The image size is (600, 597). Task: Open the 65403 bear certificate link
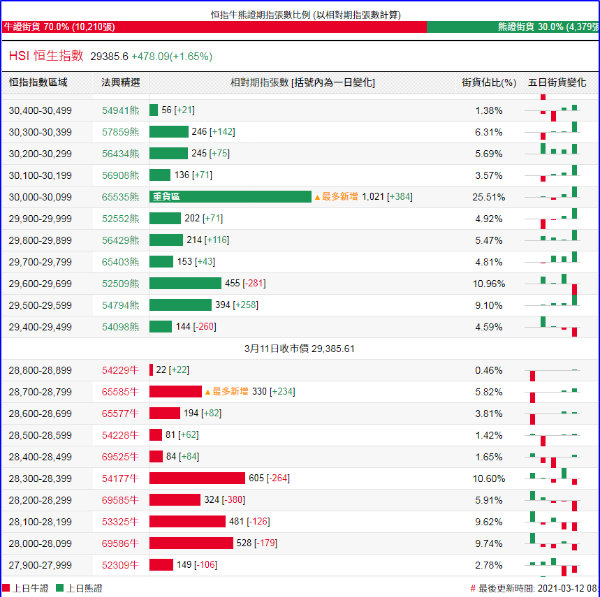click(121, 262)
